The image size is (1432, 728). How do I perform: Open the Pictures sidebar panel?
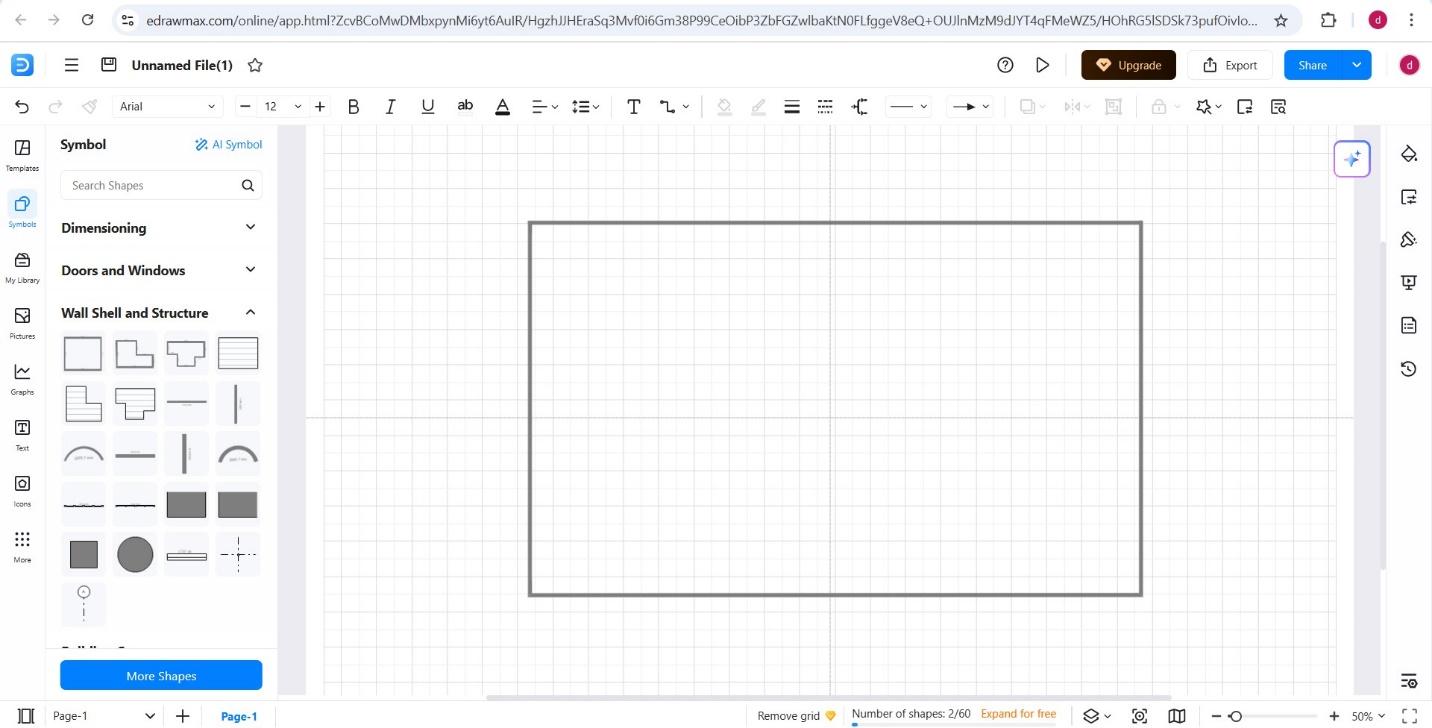[x=22, y=322]
